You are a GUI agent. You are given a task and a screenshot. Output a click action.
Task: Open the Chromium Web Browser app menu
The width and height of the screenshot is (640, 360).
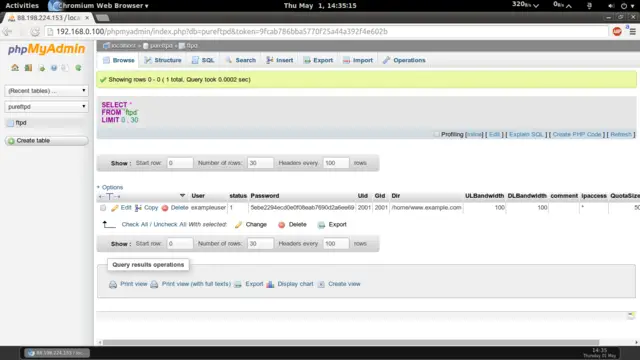pos(98,6)
